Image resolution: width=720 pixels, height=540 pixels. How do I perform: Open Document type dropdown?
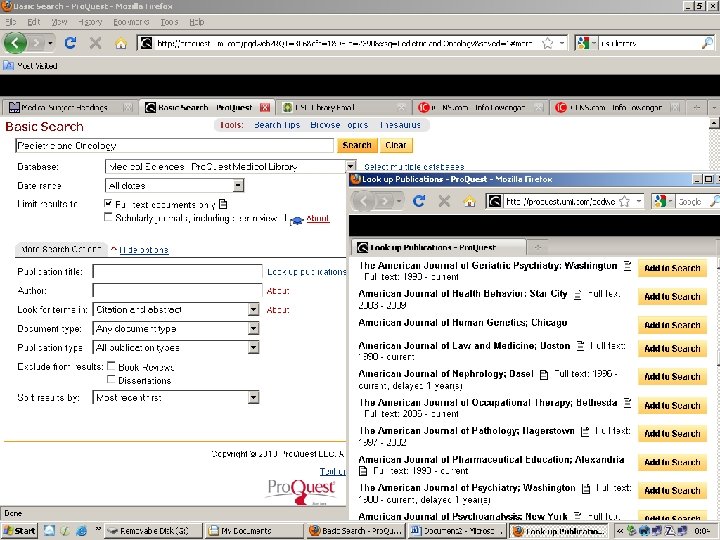pyautogui.click(x=253, y=328)
